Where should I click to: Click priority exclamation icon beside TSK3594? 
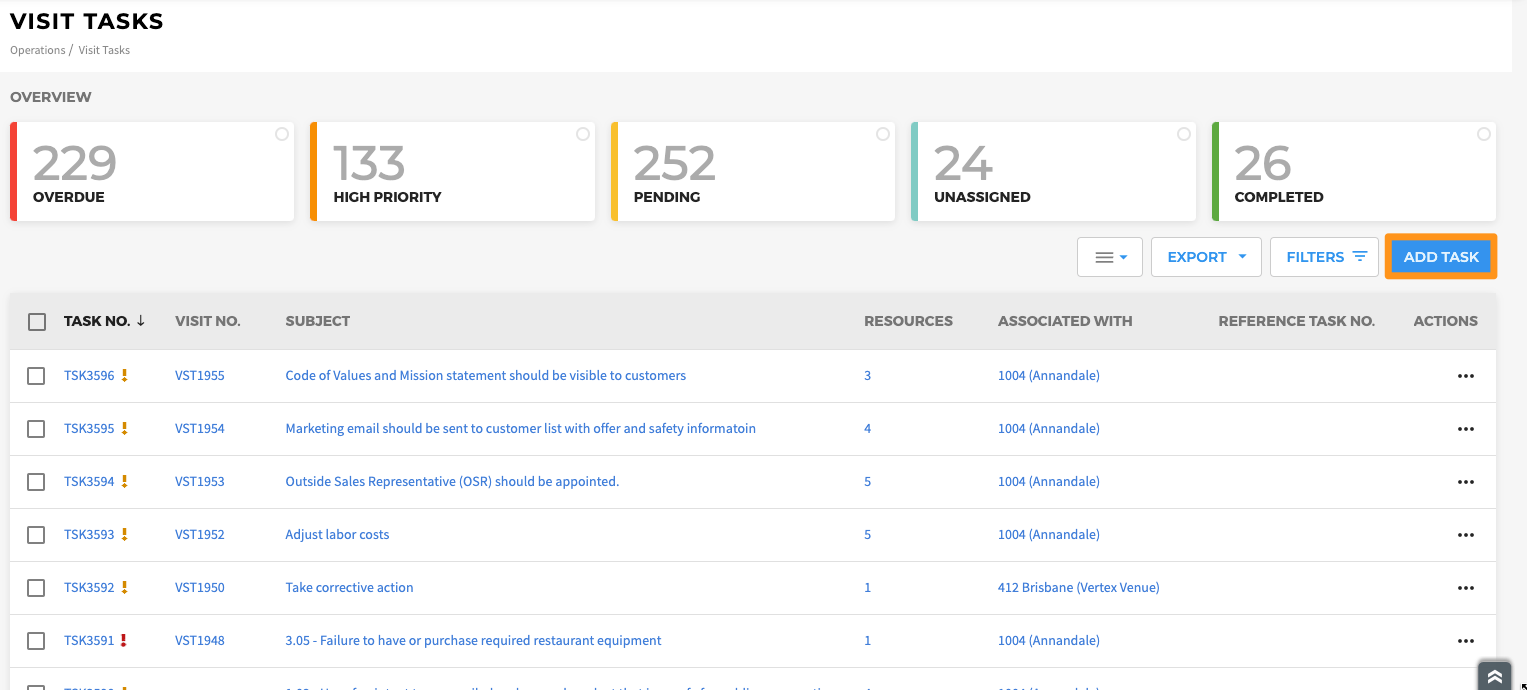coord(125,482)
